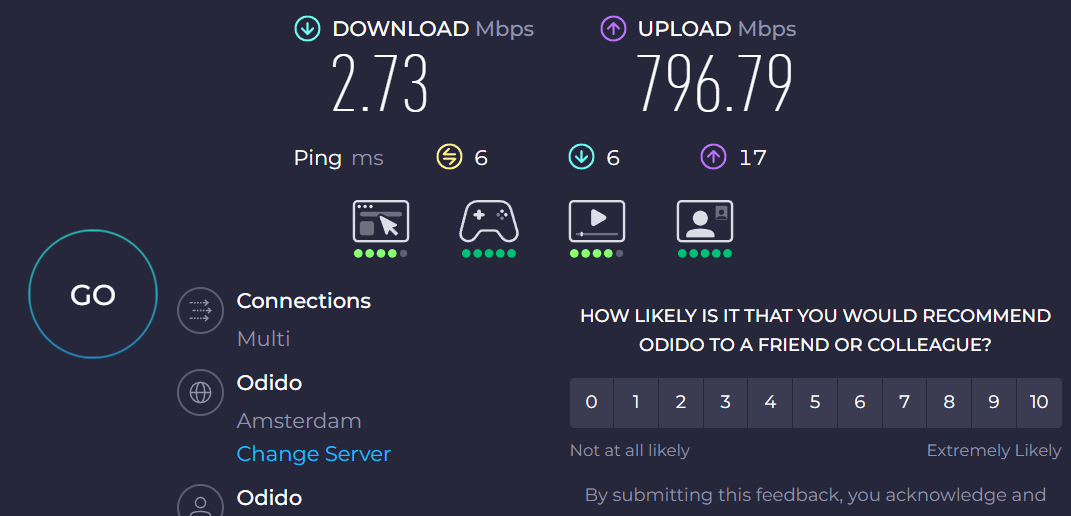Select the upload latency ping icon
The width and height of the screenshot is (1071, 516).
[x=713, y=157]
